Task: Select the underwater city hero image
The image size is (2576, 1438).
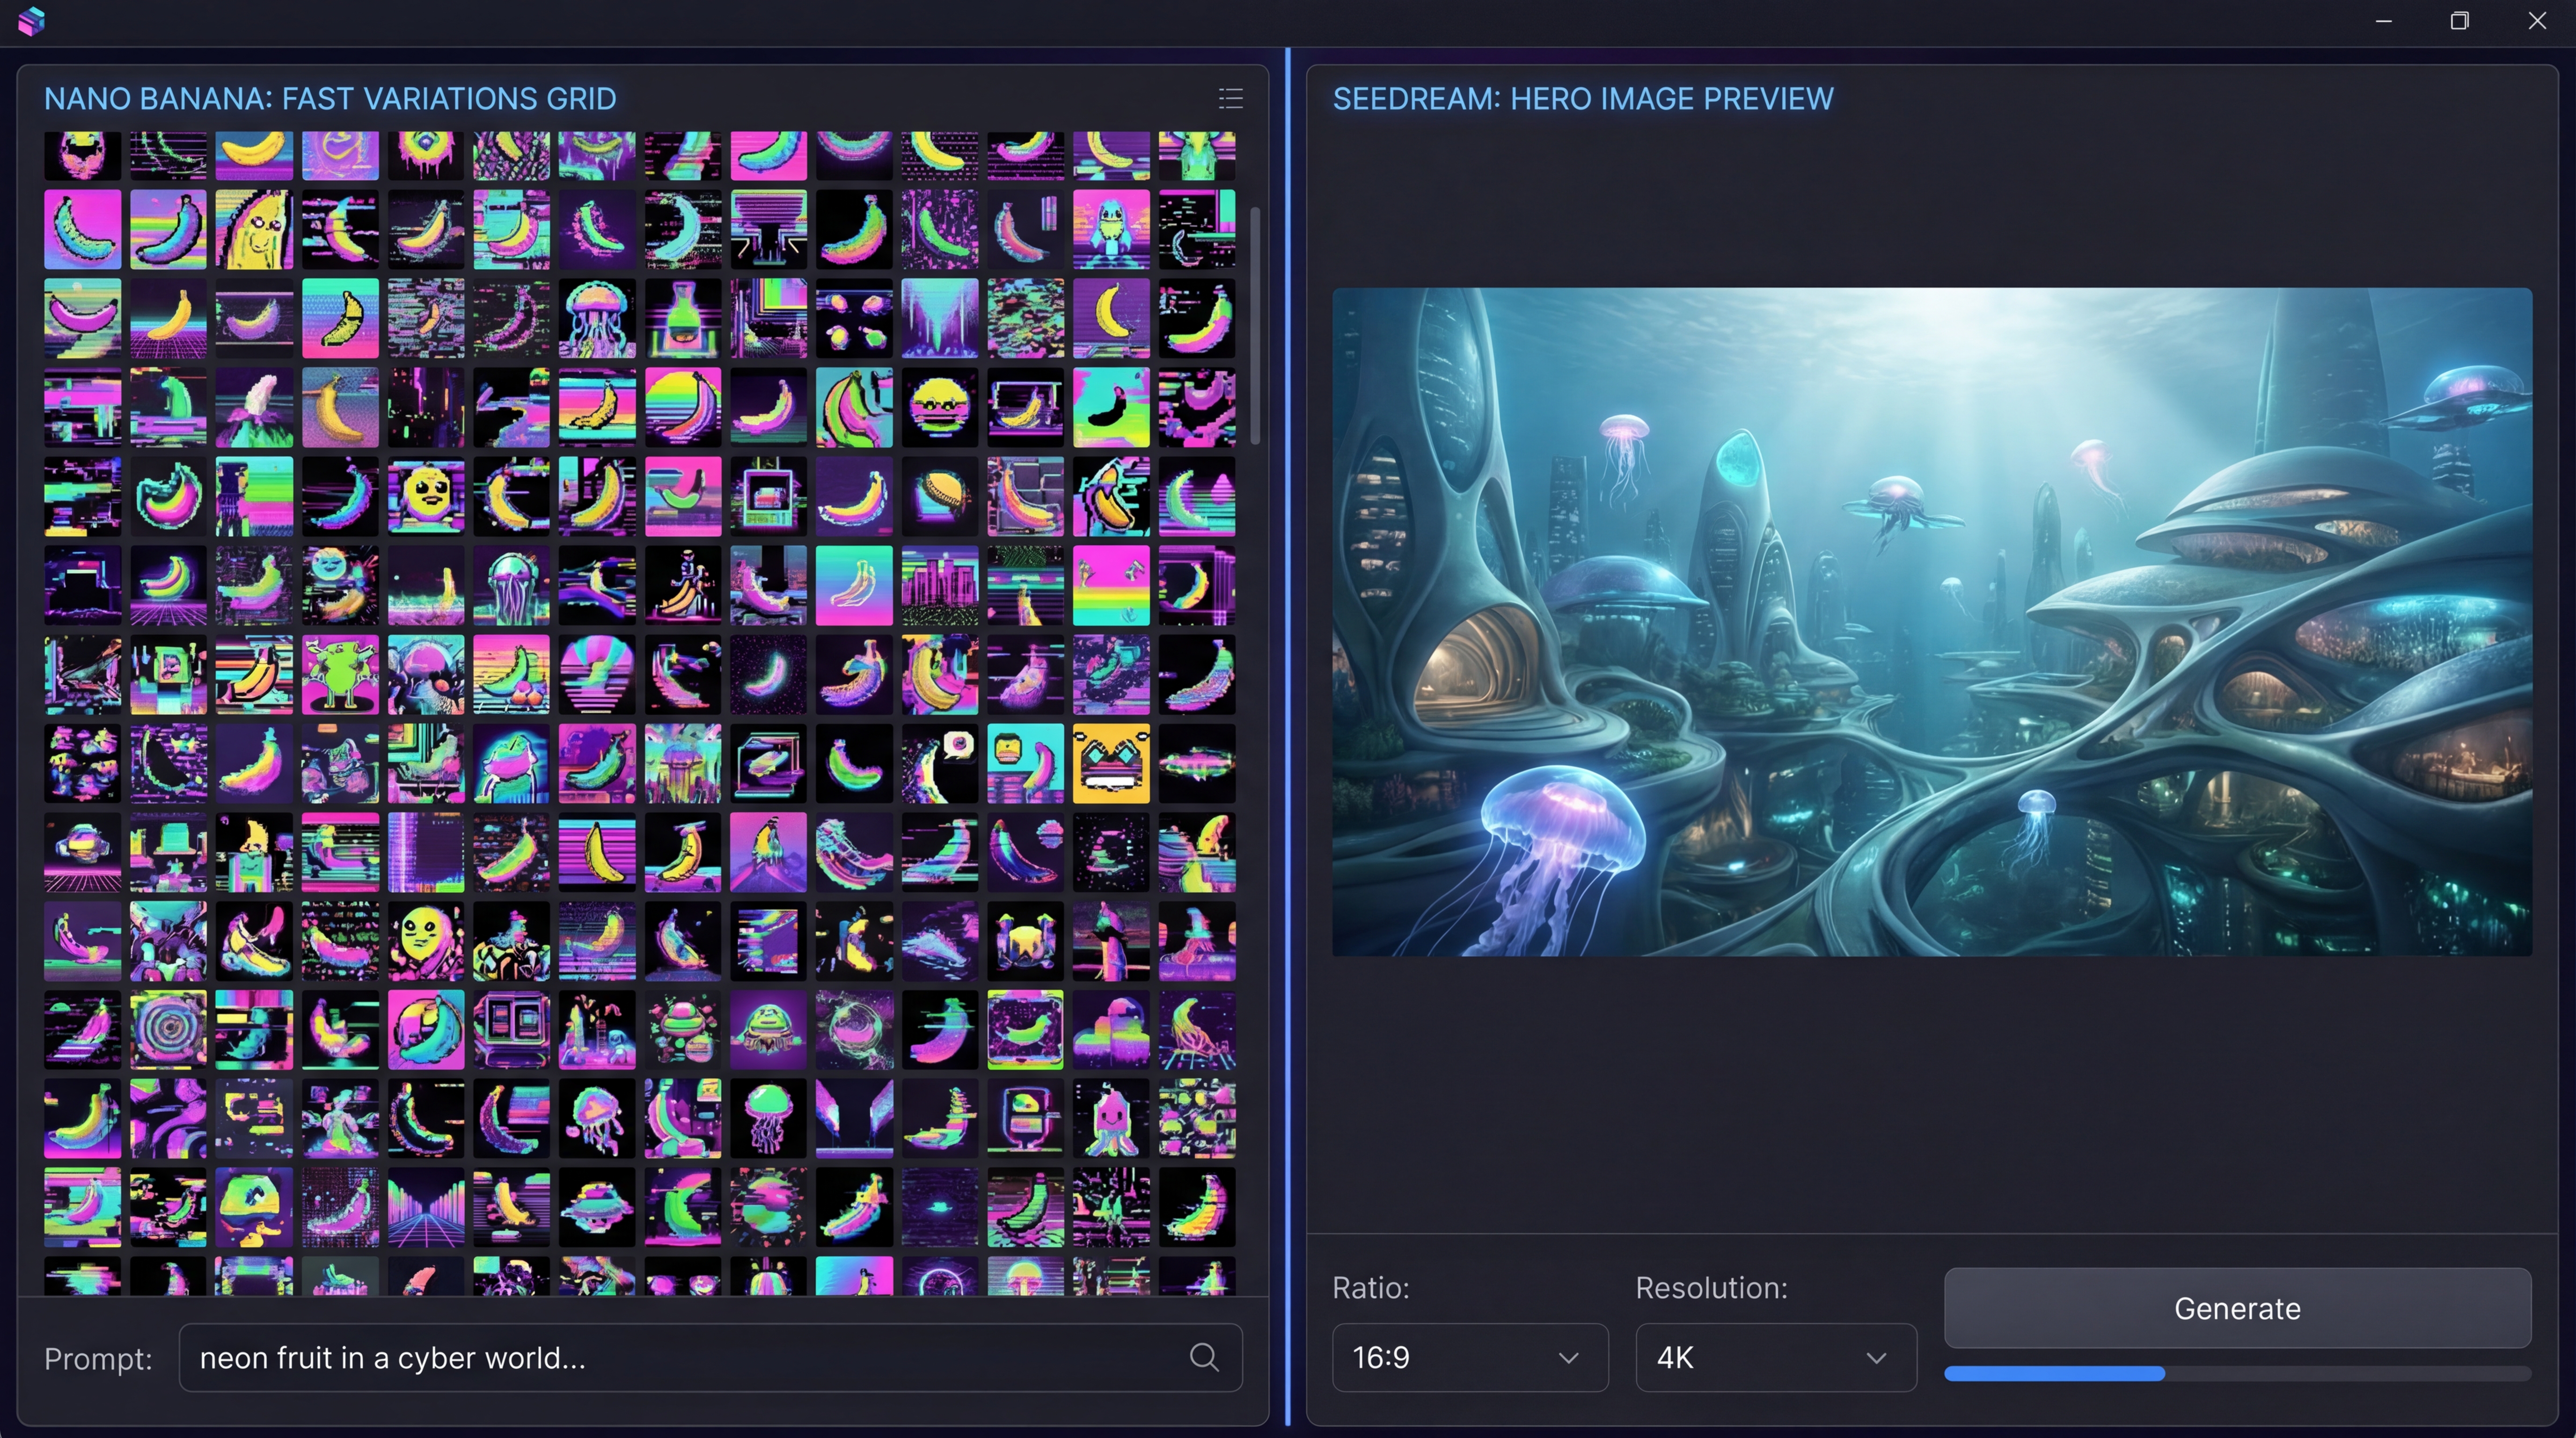Action: coord(1931,622)
